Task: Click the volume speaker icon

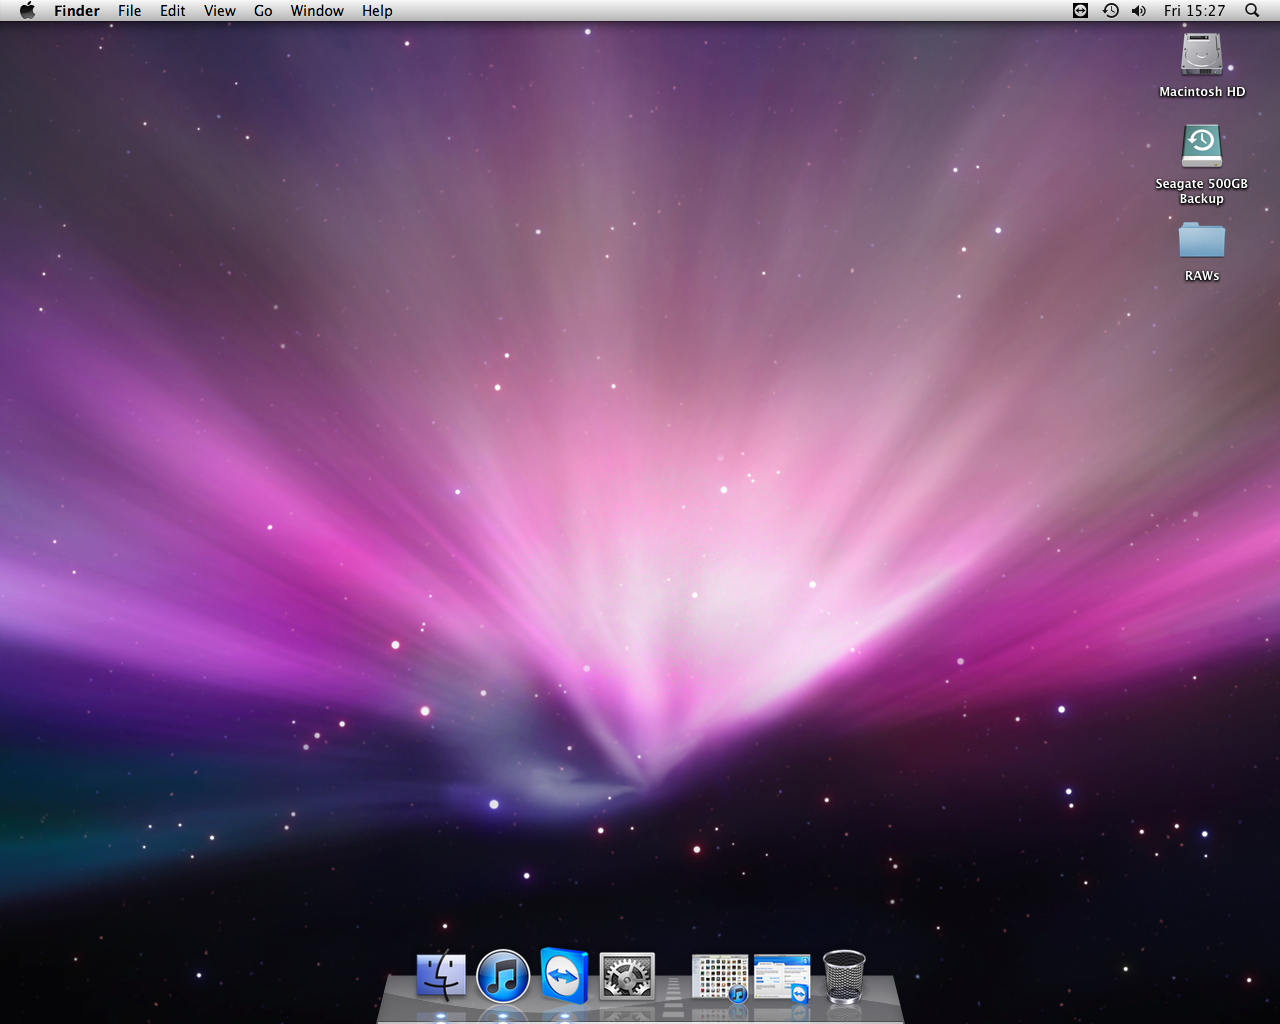Action: point(1139,11)
